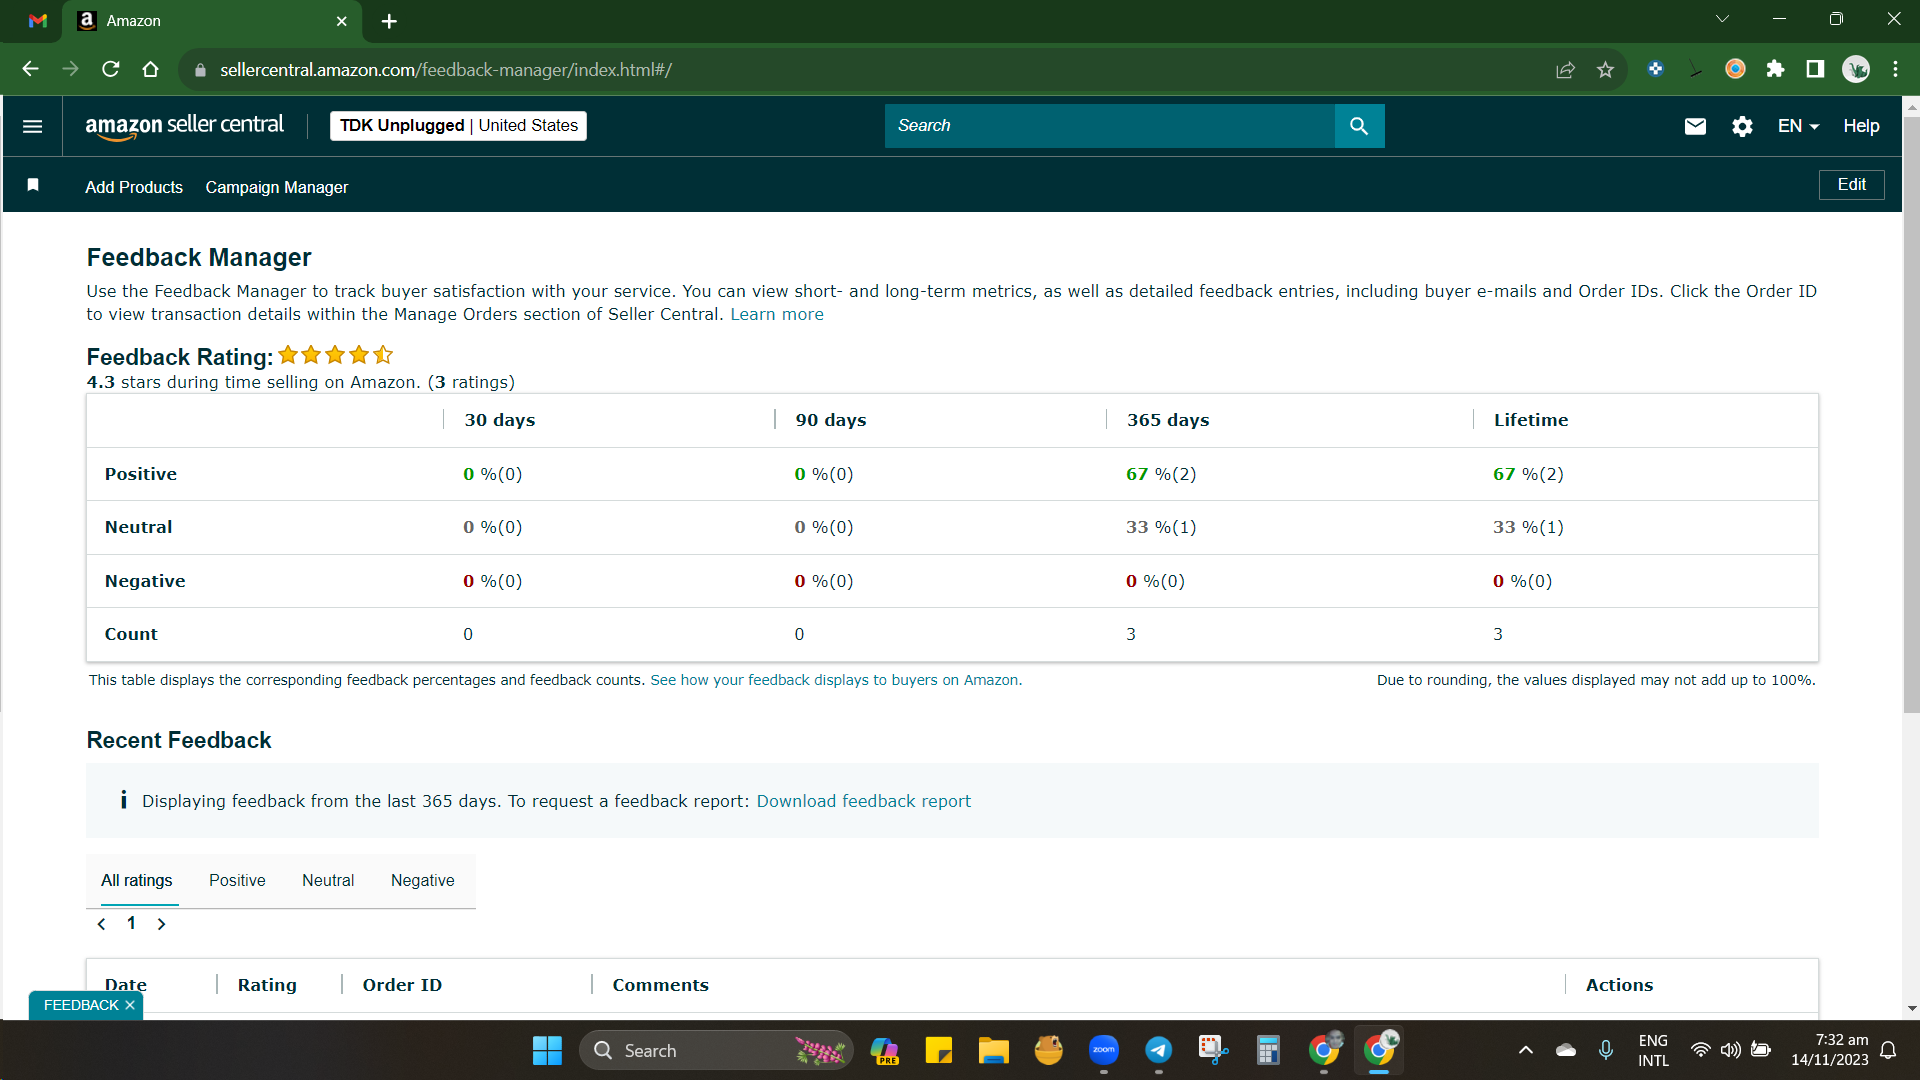Click into the Seller Central search field

(x=1109, y=126)
